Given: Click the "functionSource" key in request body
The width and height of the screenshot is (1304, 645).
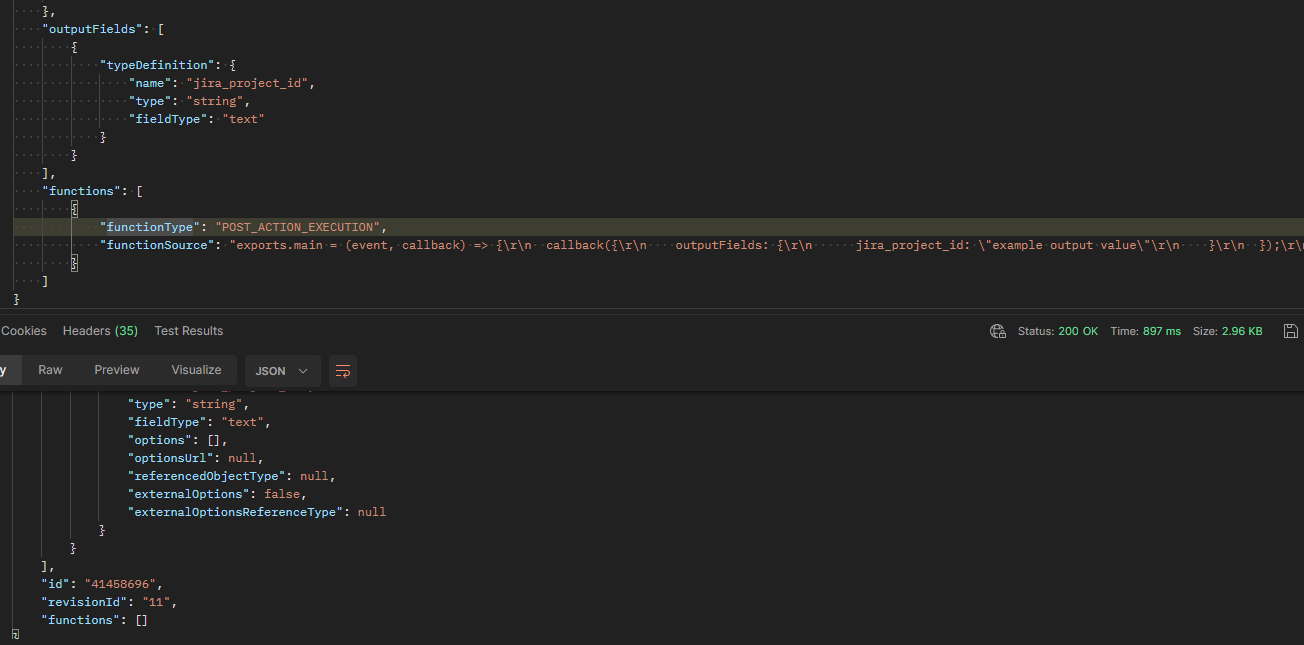Looking at the screenshot, I should click(x=157, y=245).
